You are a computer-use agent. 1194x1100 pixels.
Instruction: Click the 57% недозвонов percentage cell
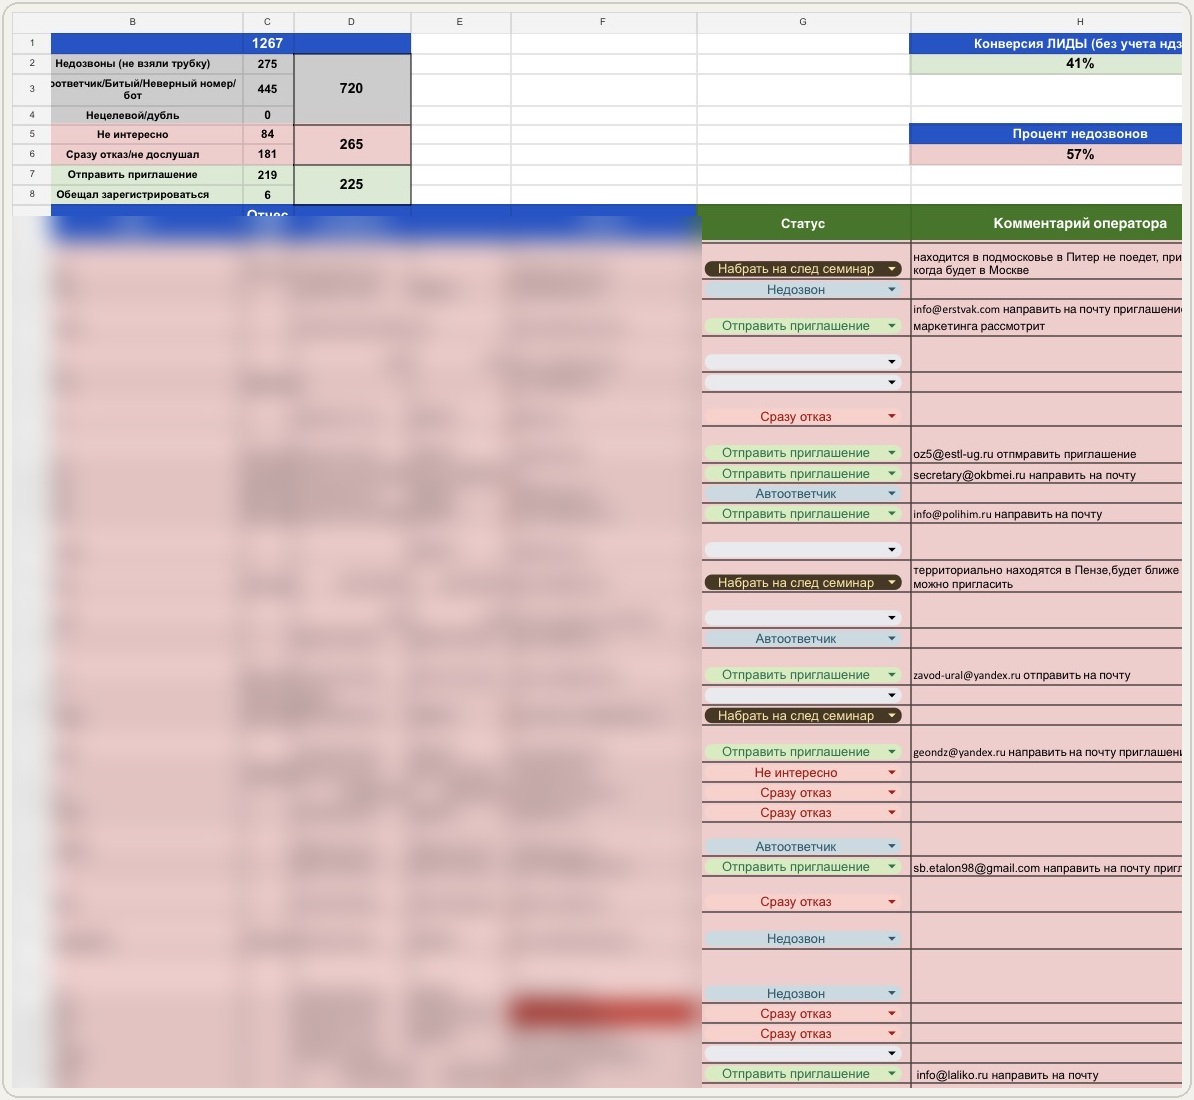coord(1079,155)
